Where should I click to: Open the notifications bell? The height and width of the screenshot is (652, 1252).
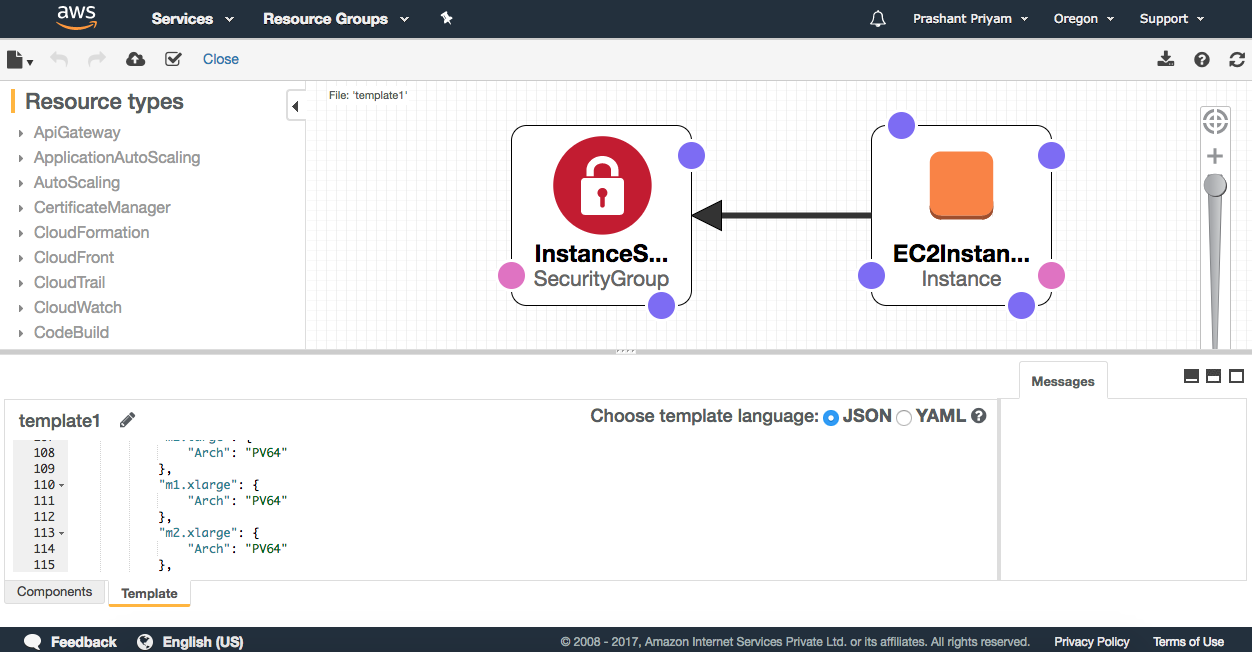tap(878, 19)
